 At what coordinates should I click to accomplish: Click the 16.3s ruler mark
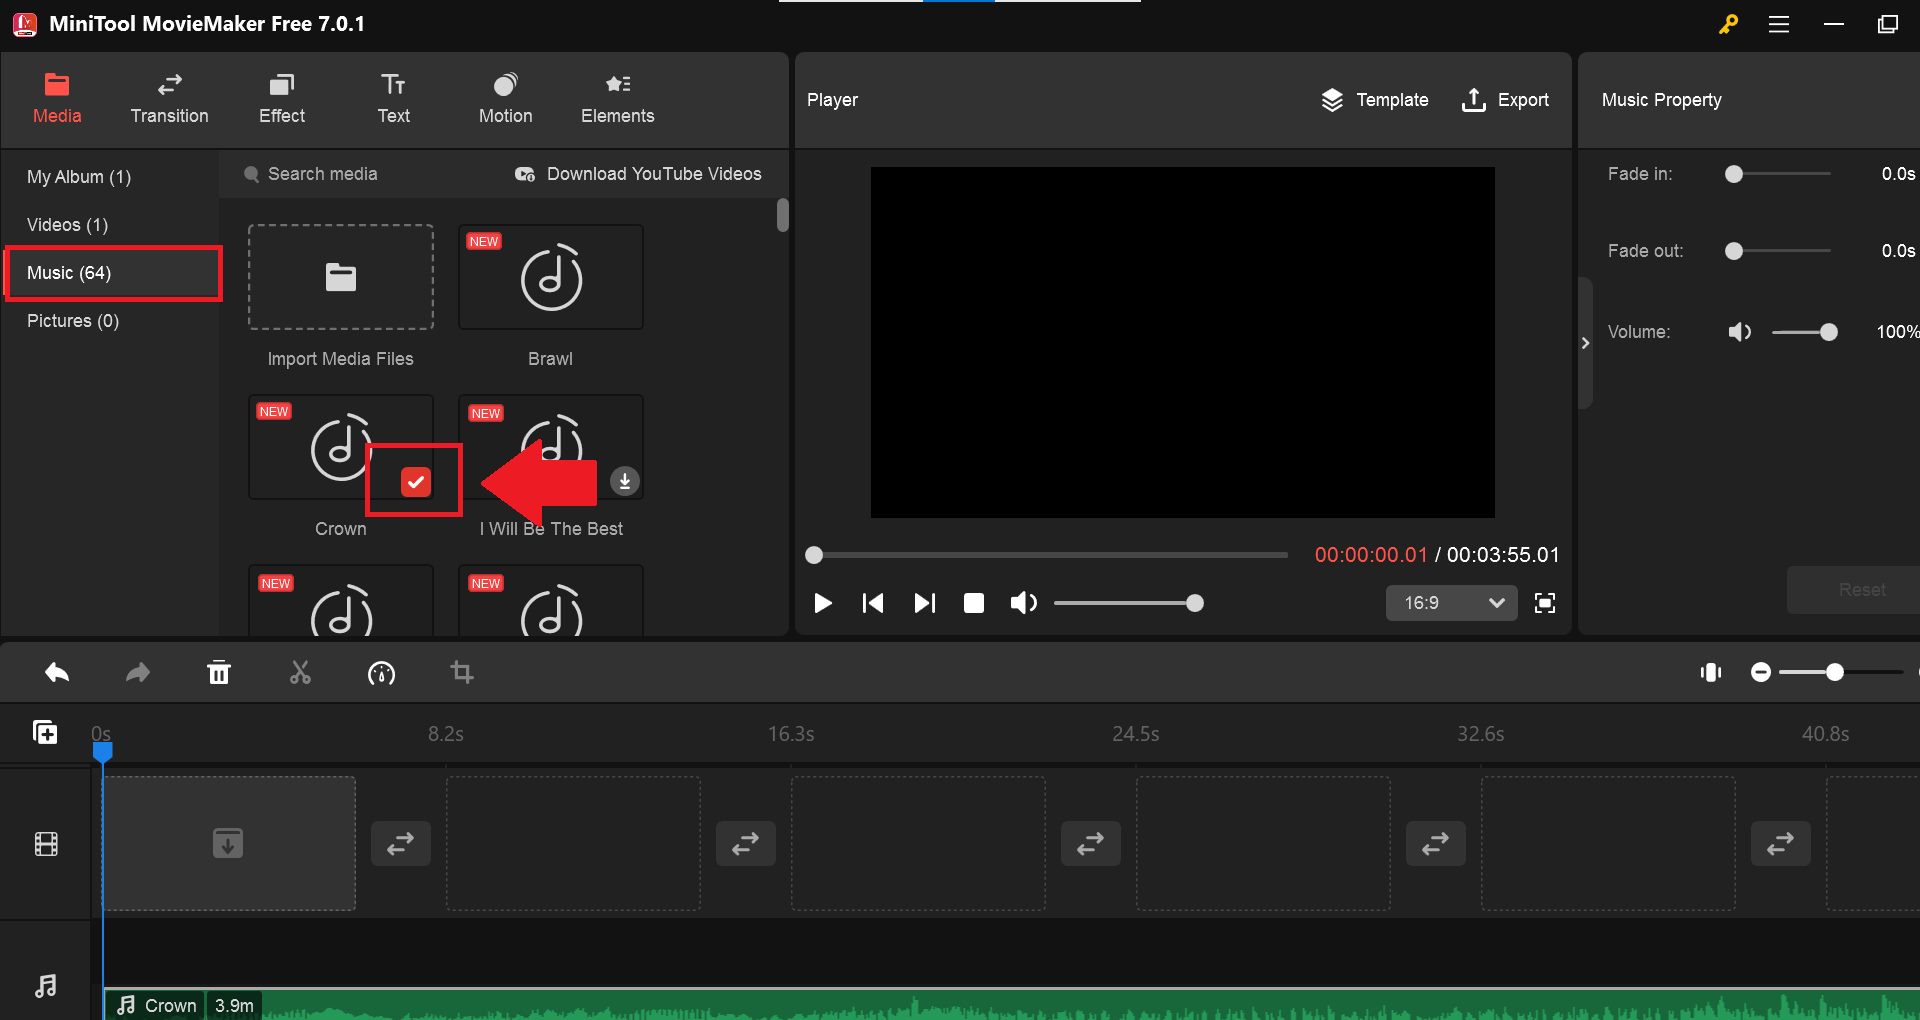coord(791,734)
